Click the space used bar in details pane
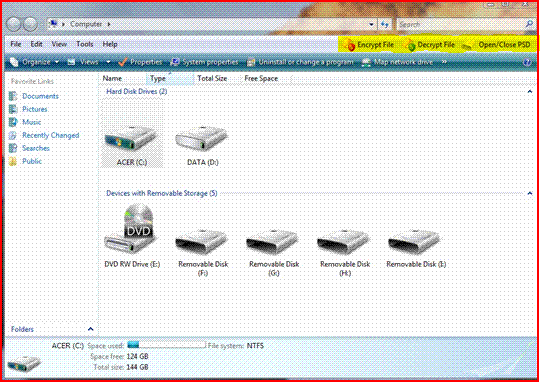Viewport: 540px width, 382px height. (166, 345)
